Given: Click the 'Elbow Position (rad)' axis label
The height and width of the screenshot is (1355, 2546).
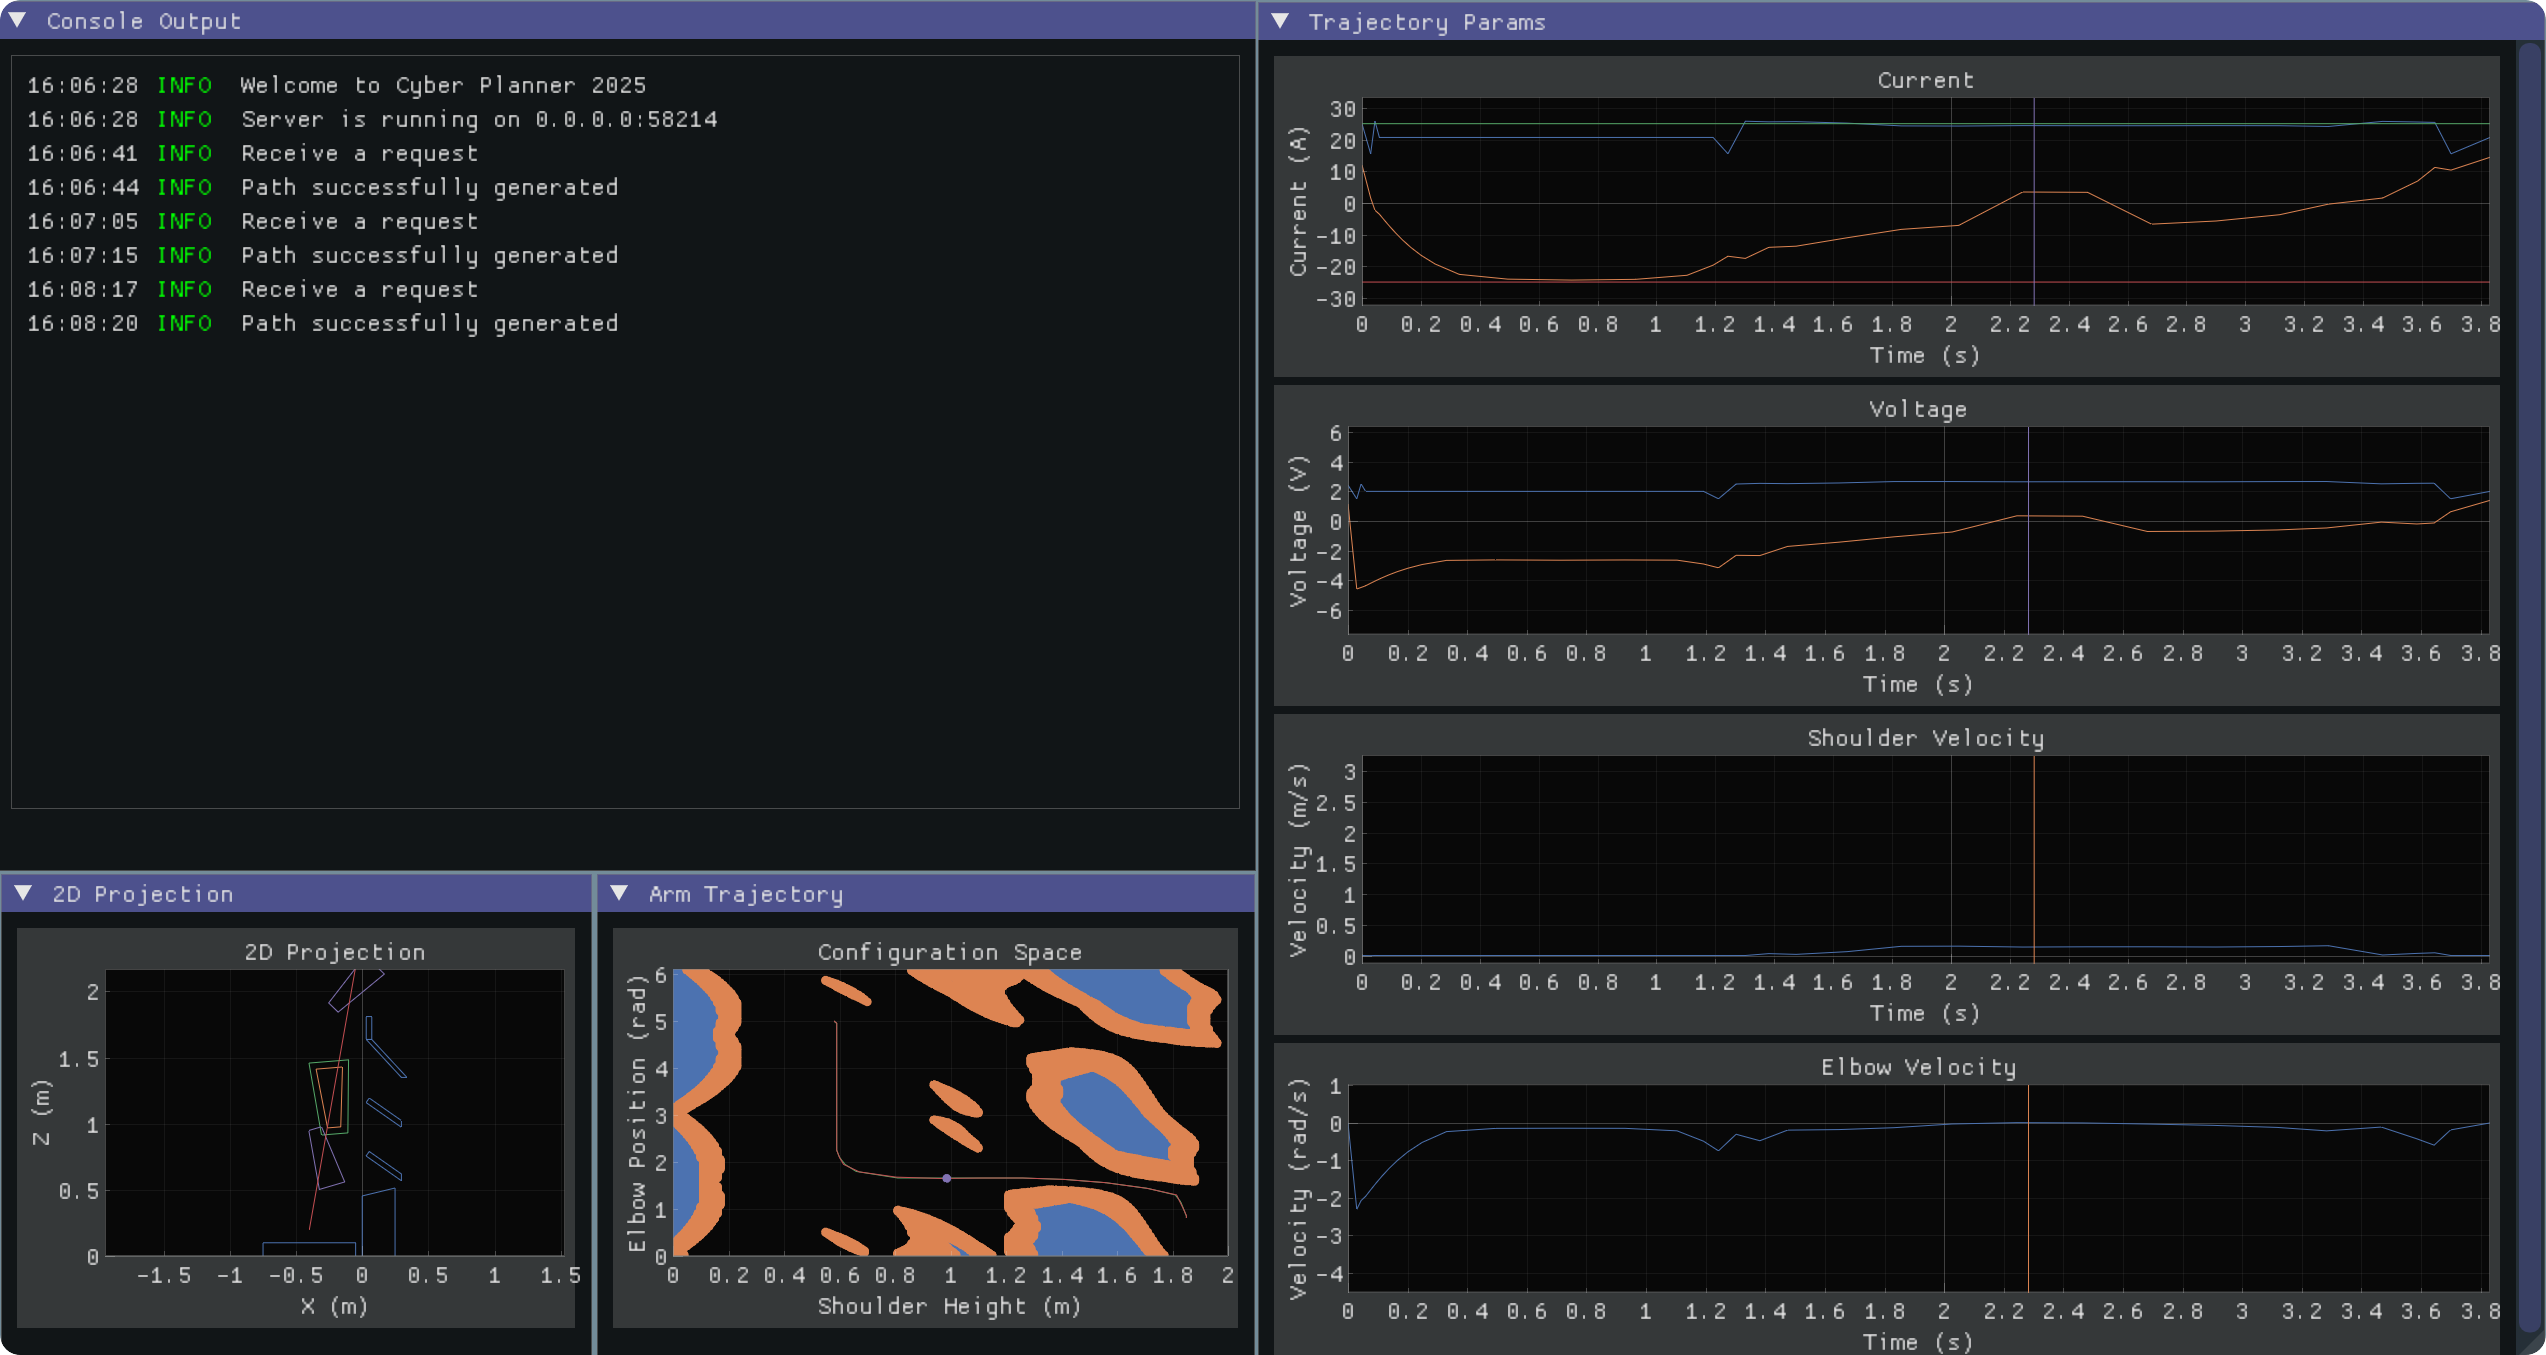Looking at the screenshot, I should pos(636,1112).
